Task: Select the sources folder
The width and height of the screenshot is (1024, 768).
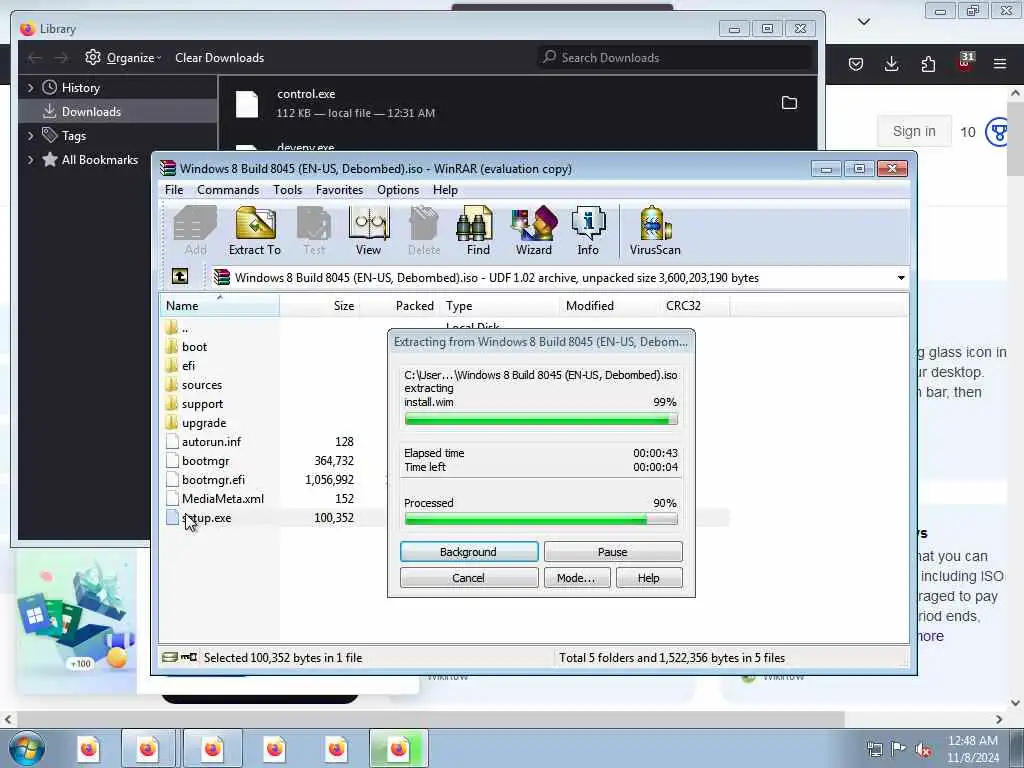Action: pos(202,385)
